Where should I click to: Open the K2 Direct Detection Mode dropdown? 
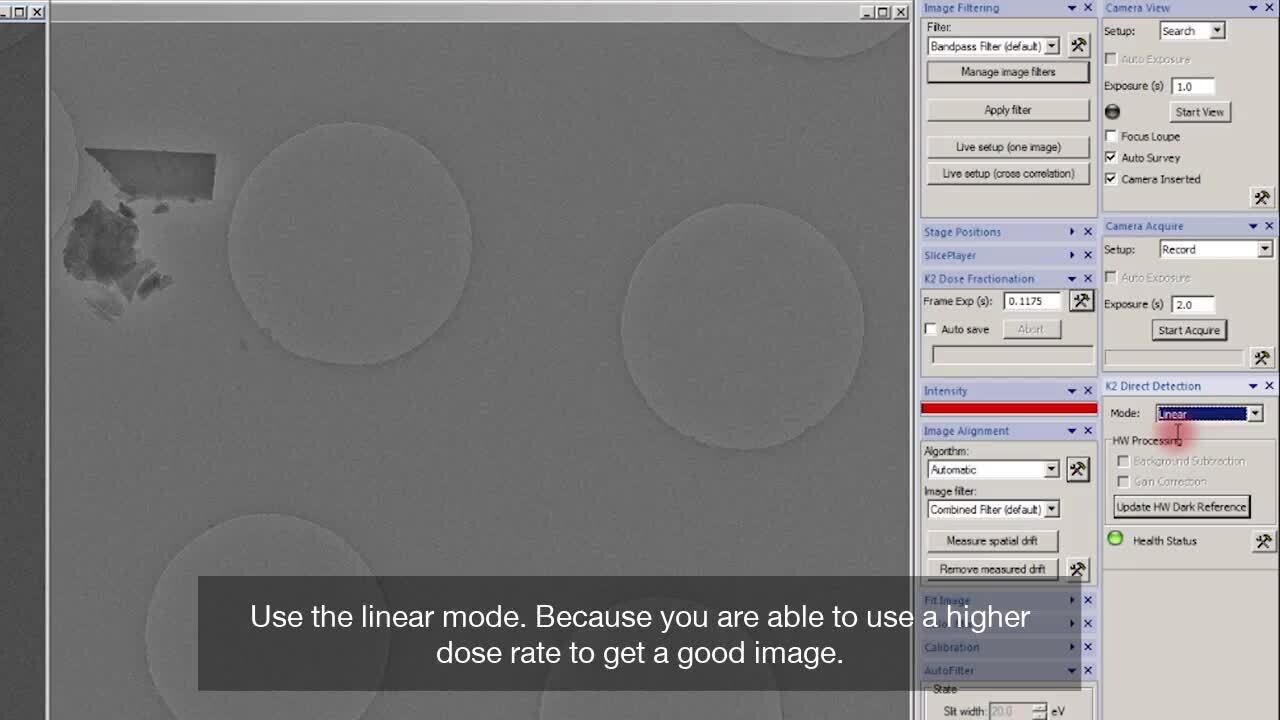pos(1255,414)
